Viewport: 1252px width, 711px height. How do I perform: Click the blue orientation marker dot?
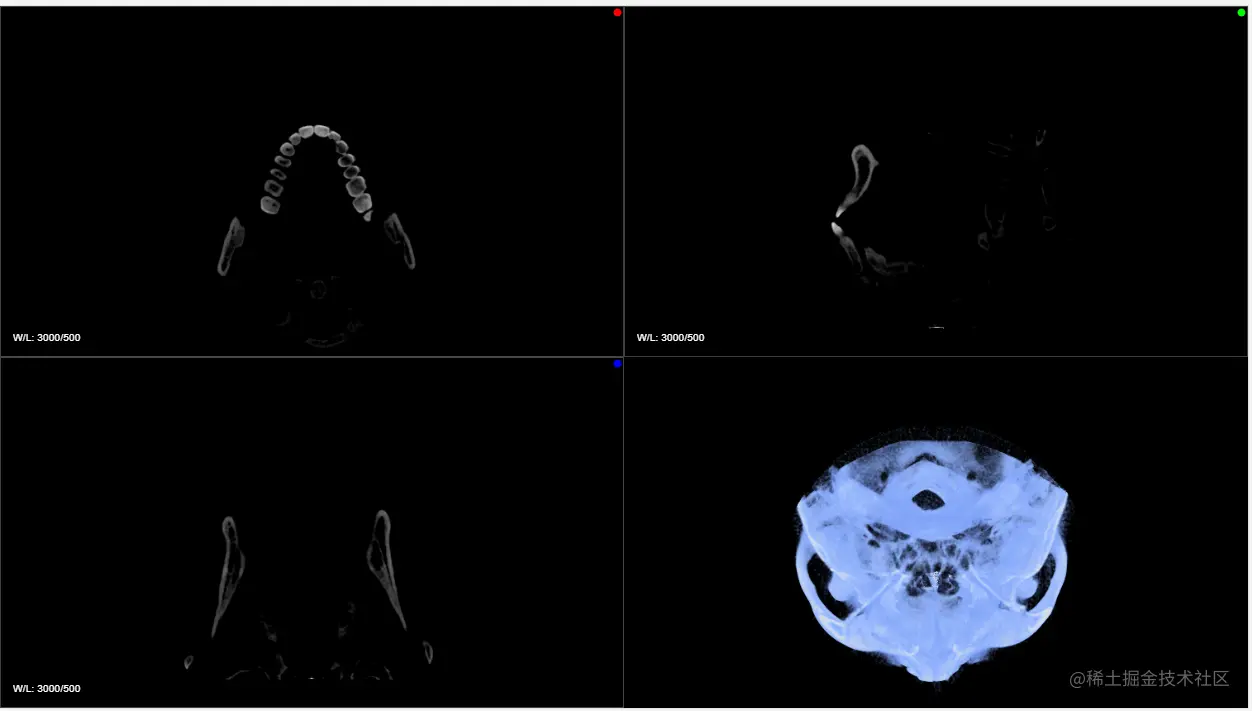point(617,364)
